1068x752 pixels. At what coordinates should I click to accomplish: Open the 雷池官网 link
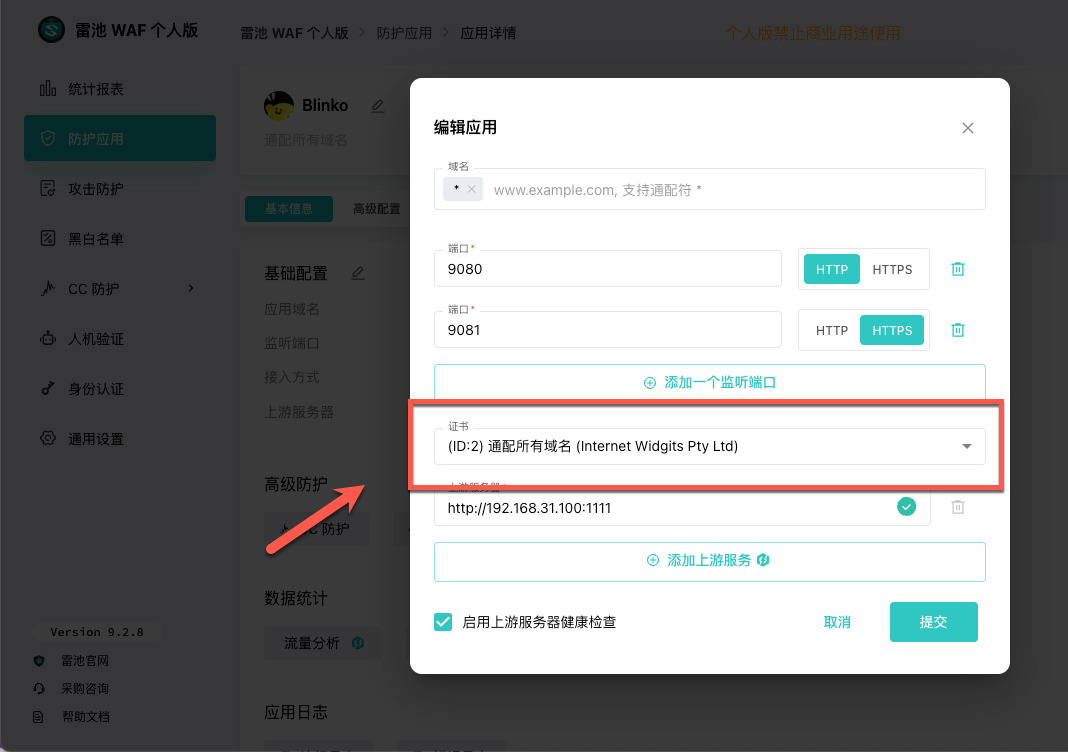point(84,661)
